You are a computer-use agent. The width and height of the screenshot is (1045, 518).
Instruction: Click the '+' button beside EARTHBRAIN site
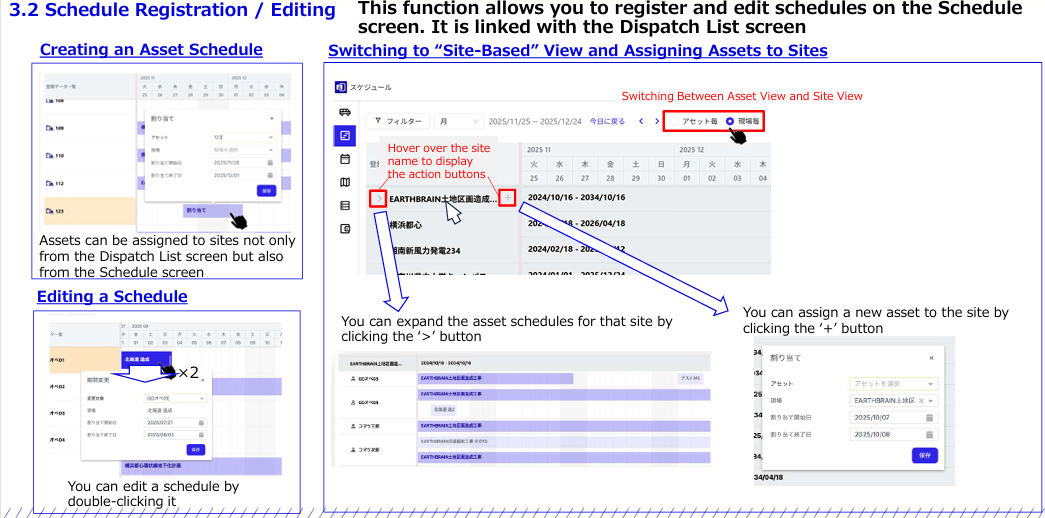(508, 198)
